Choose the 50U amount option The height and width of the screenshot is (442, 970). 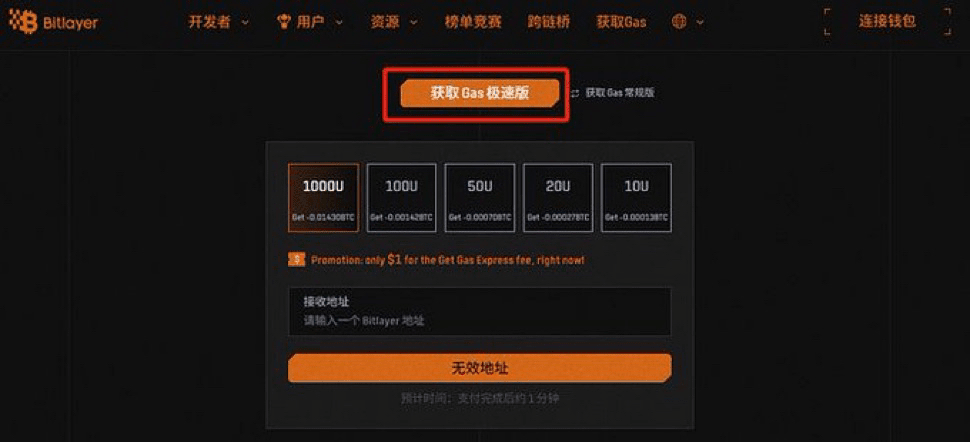tap(480, 198)
